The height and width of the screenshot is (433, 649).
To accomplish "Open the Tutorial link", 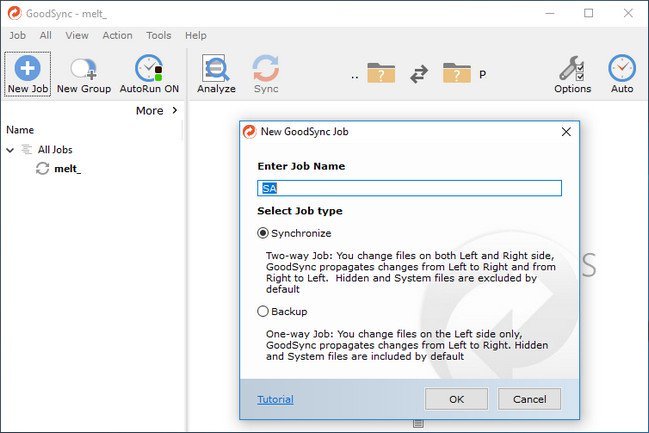I will 275,399.
